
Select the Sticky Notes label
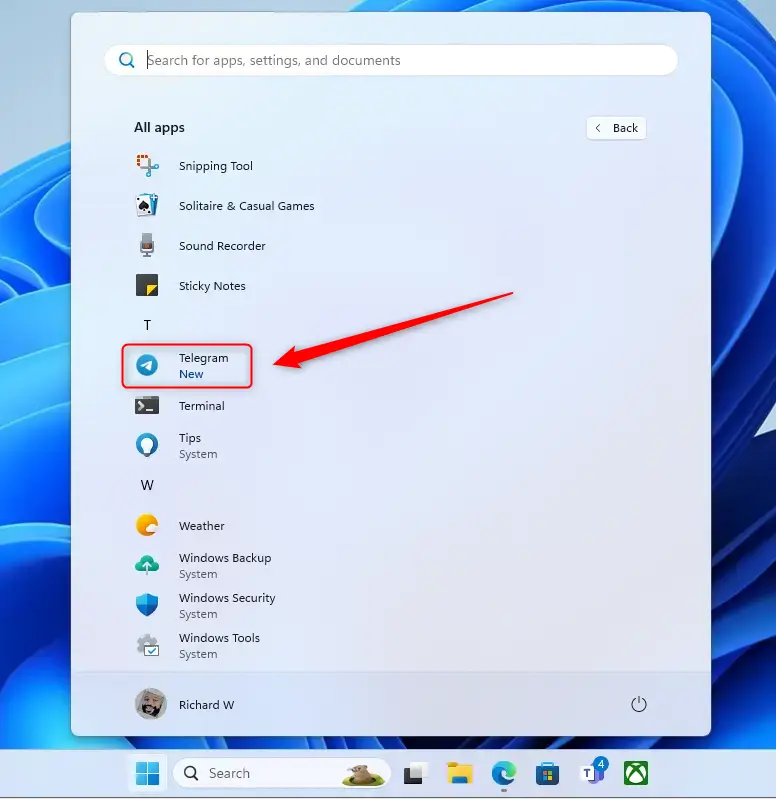[x=212, y=286]
